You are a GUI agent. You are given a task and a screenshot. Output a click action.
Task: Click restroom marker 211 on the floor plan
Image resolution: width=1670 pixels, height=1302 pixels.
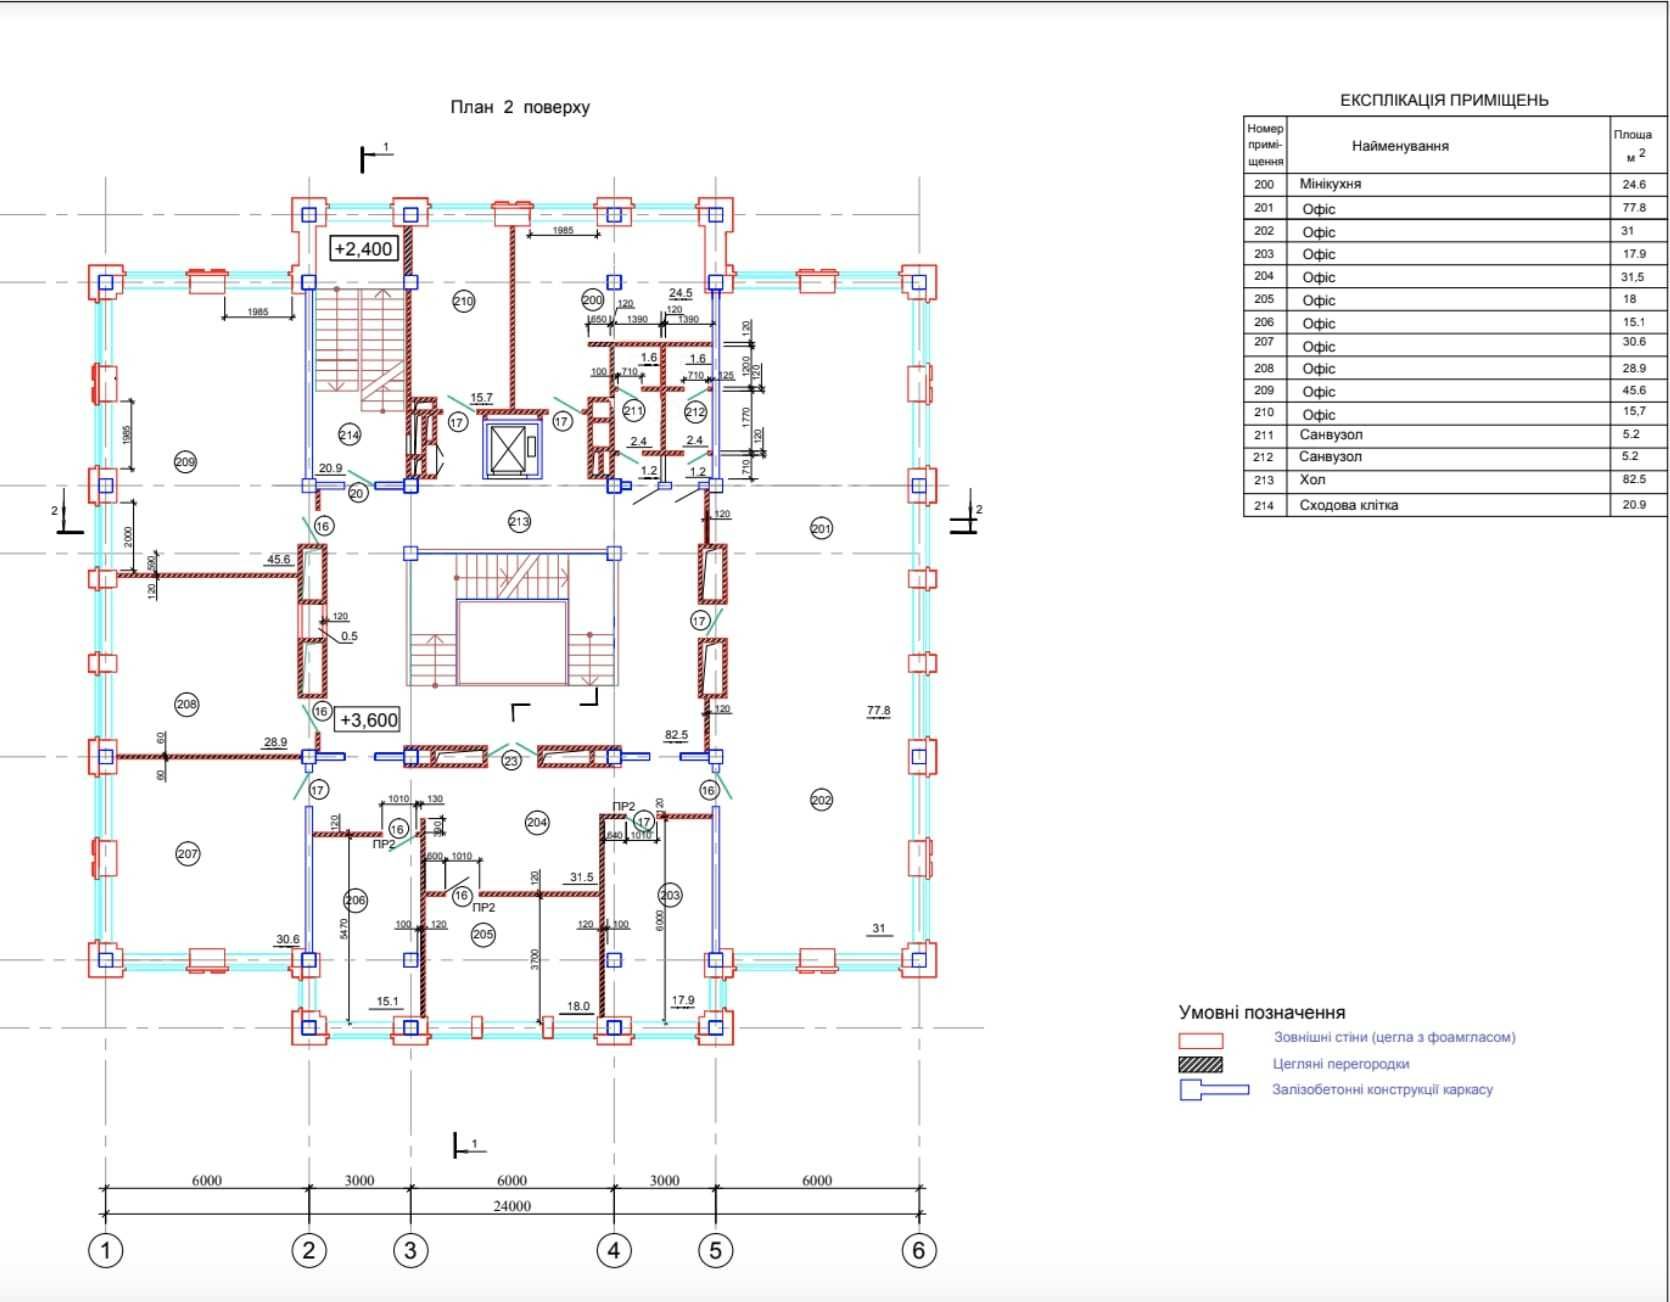pos(633,411)
